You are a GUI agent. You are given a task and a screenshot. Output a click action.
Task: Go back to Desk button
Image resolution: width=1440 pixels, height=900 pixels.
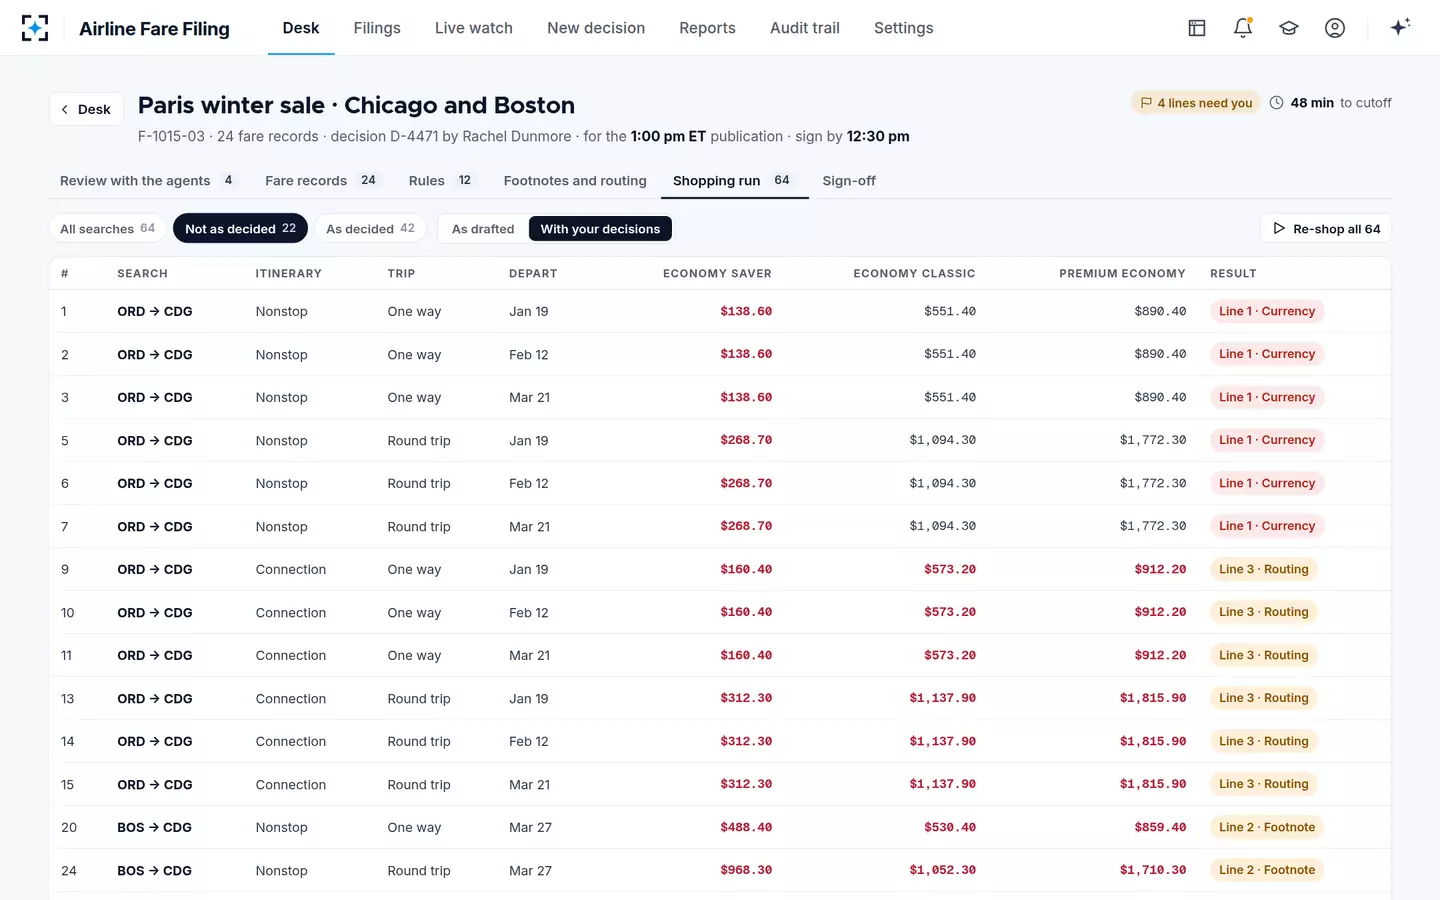[86, 109]
